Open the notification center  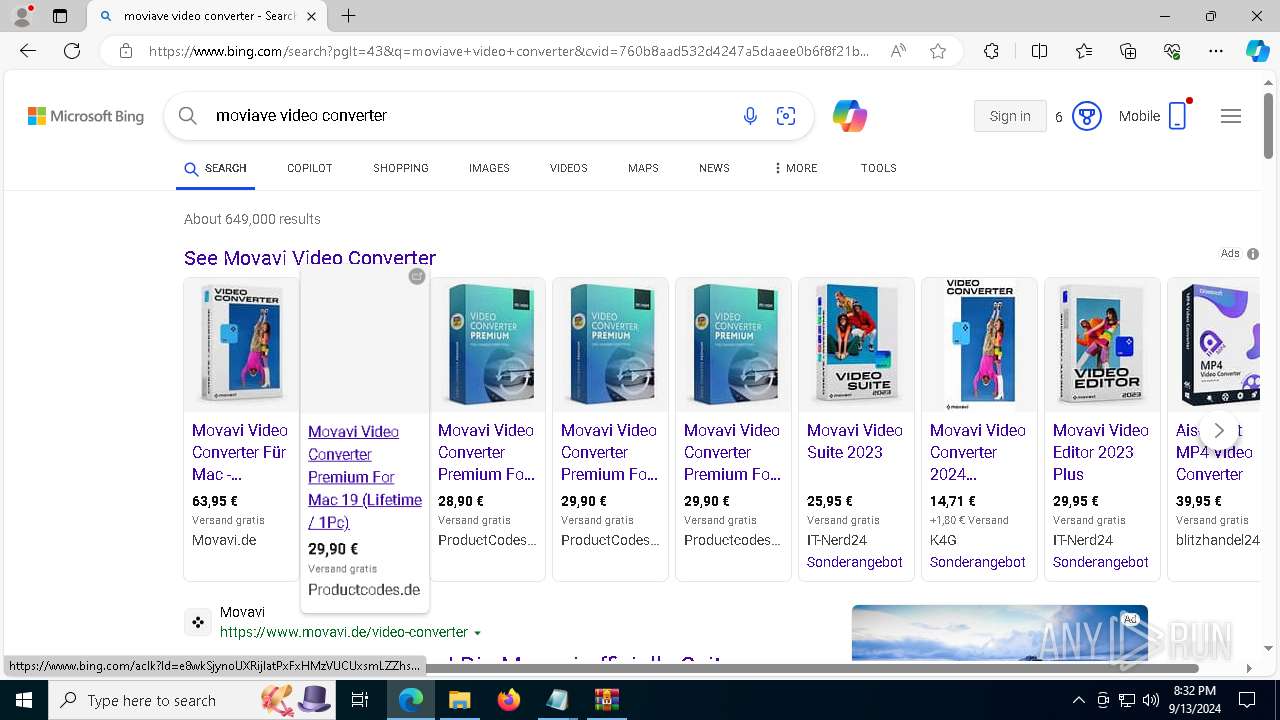1247,700
